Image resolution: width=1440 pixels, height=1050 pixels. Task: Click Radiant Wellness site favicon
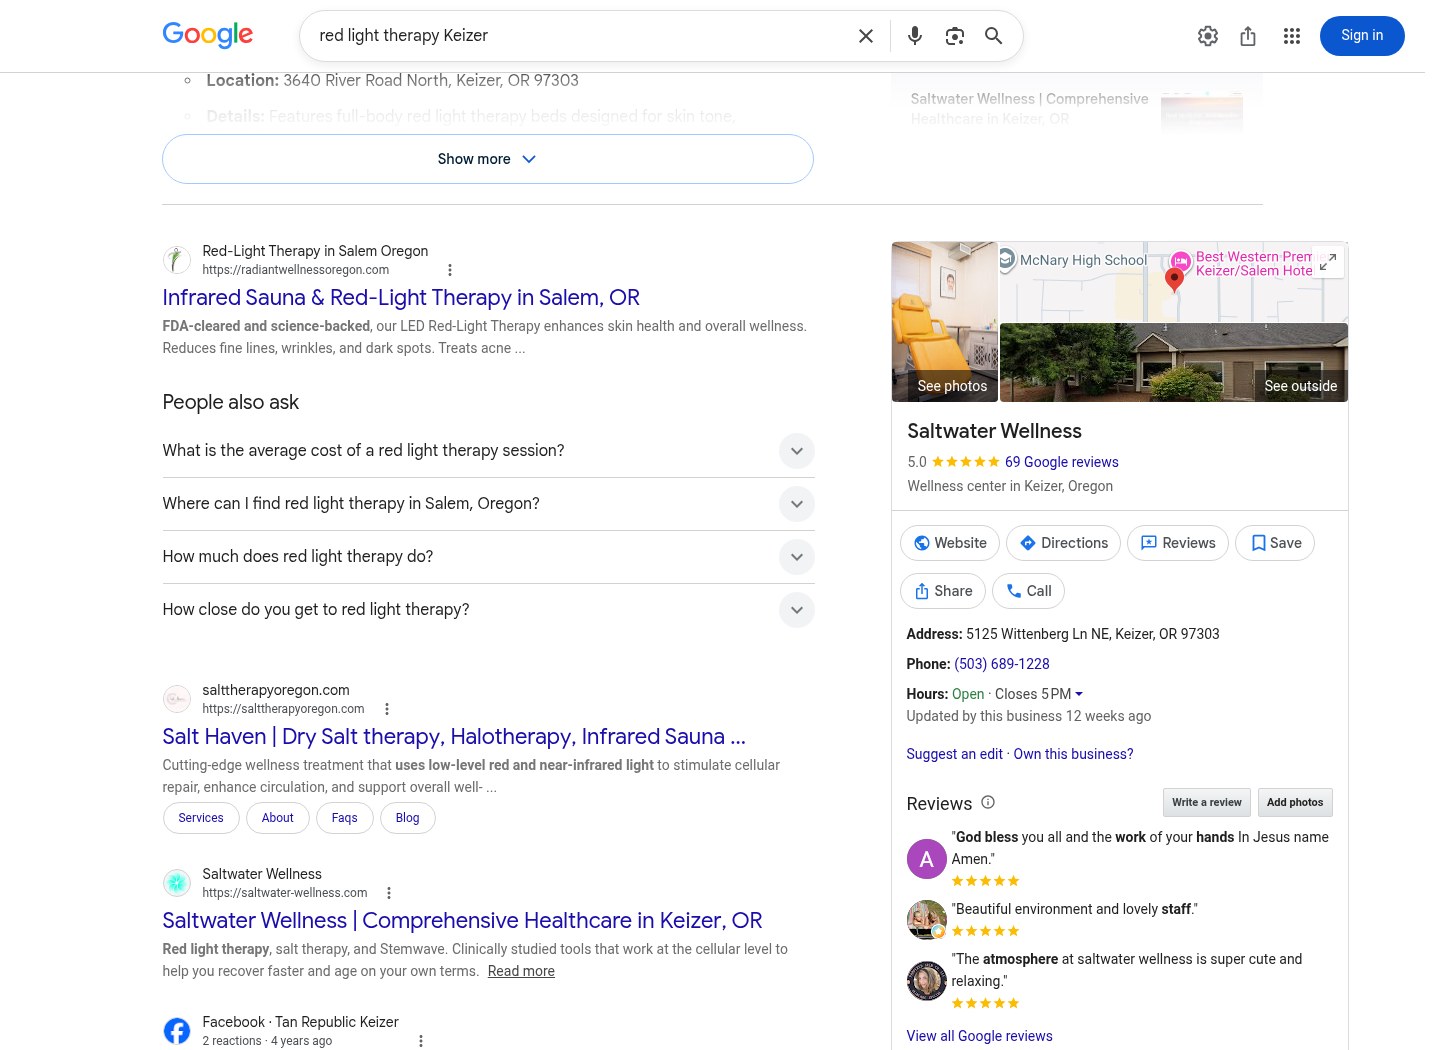point(177,260)
